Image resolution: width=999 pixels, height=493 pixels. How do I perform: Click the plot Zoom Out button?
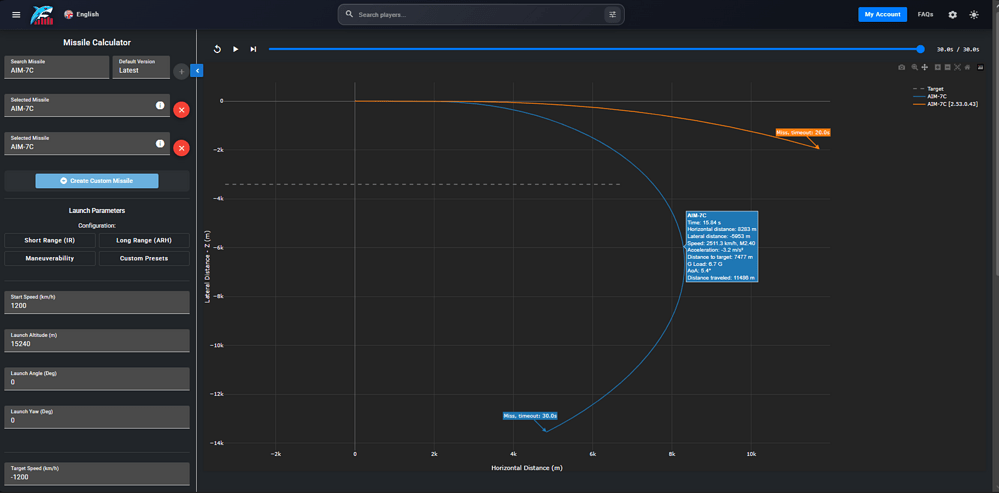(x=947, y=67)
